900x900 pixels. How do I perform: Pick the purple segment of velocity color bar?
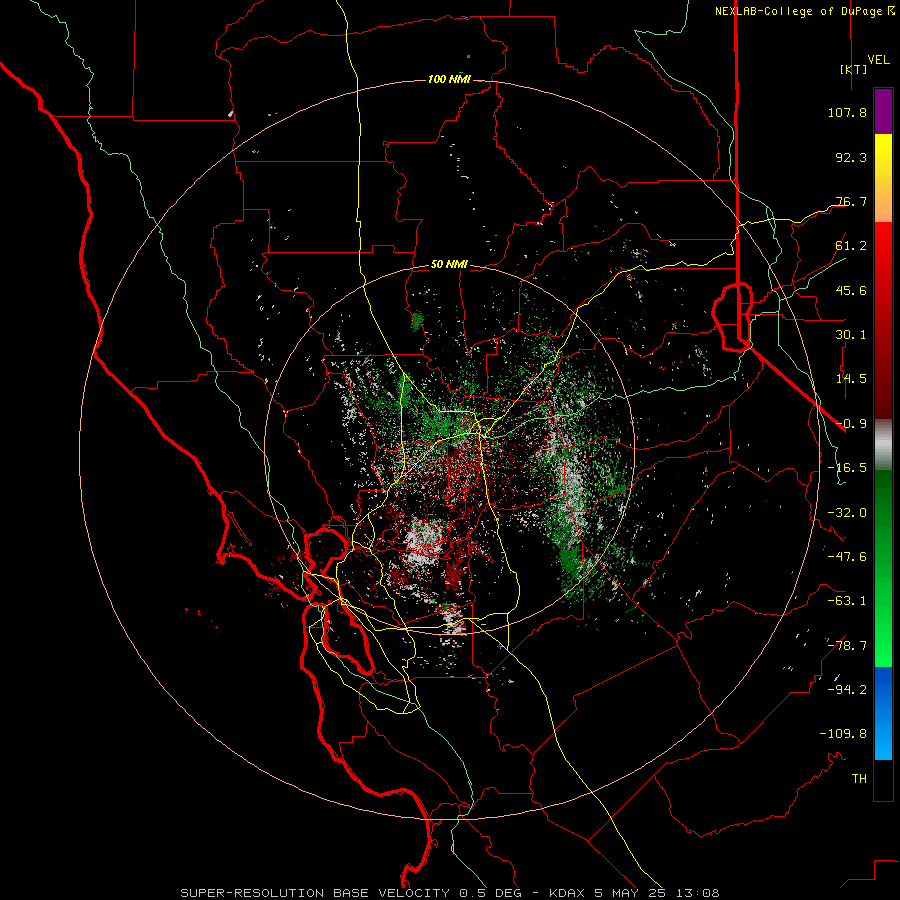pos(883,111)
